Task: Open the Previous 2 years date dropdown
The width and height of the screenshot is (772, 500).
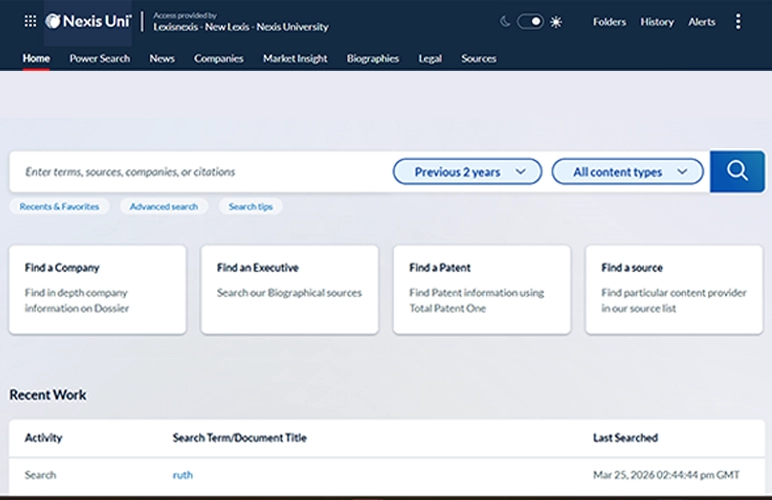Action: click(x=467, y=172)
